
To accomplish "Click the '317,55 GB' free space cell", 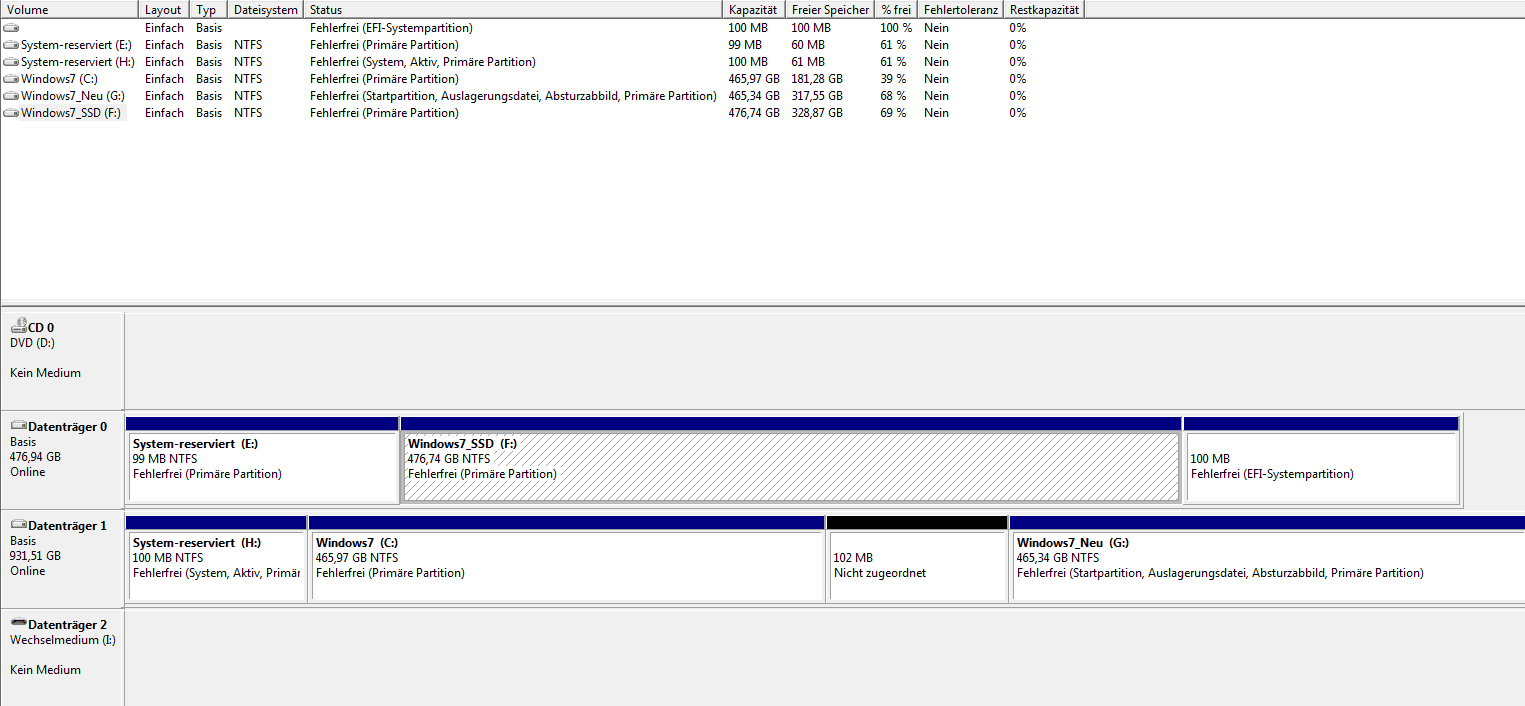I will [x=817, y=96].
